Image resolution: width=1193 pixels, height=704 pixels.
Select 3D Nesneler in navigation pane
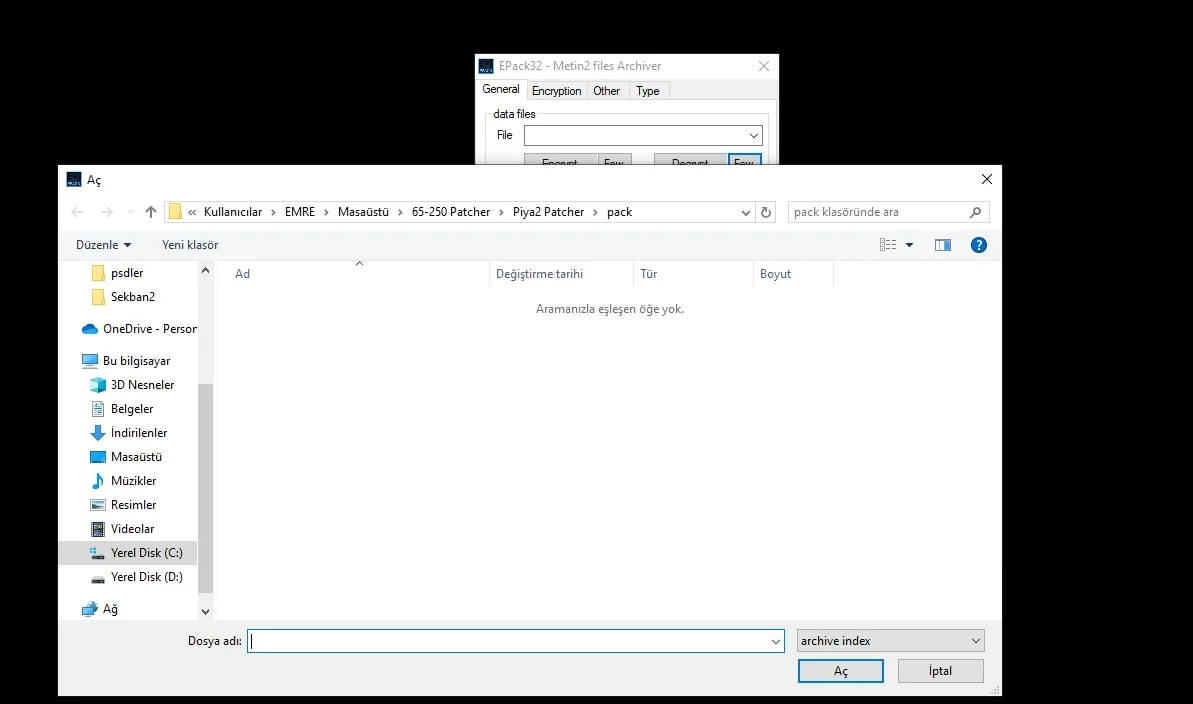coord(142,385)
